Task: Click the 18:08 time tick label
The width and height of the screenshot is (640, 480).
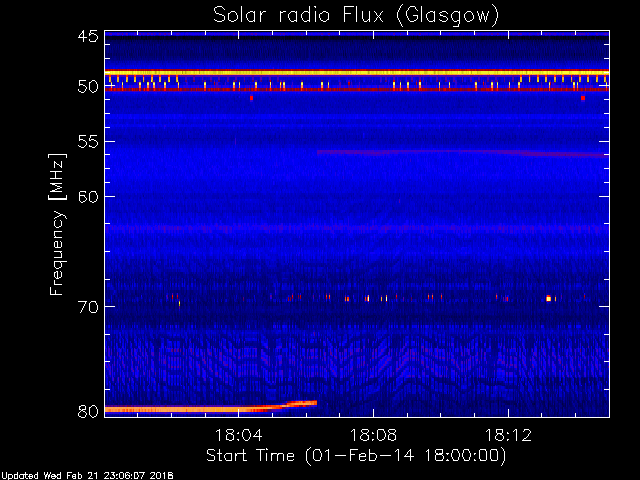Action: [x=373, y=435]
